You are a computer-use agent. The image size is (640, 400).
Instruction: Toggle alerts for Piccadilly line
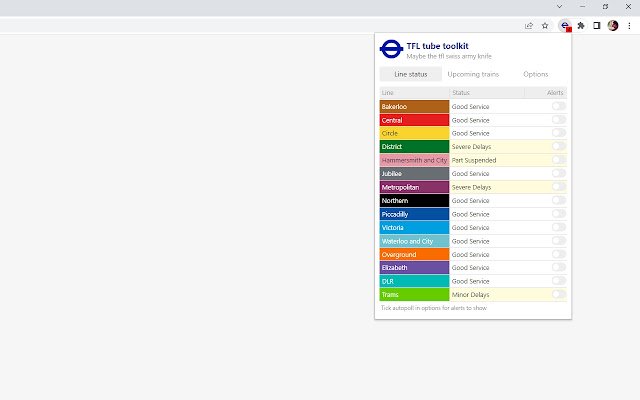tap(559, 214)
